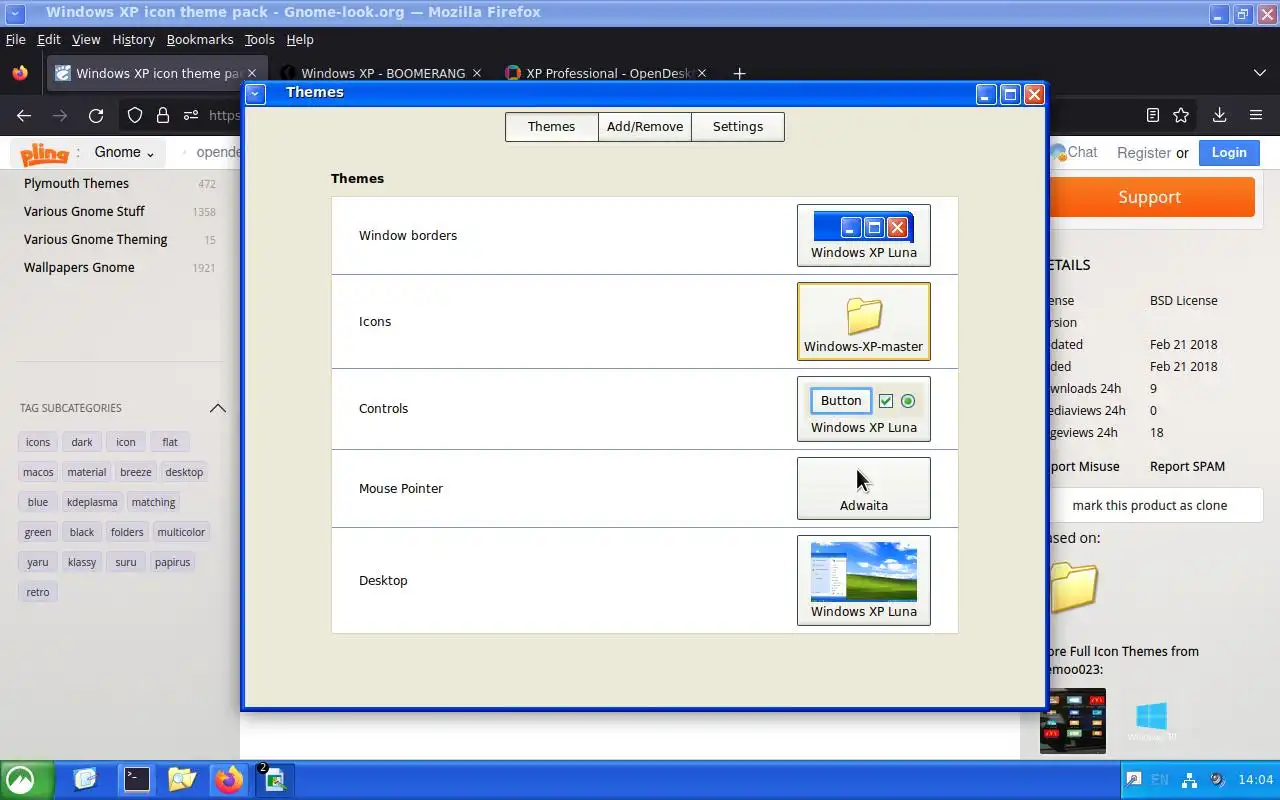Click the show desktop taskbar icon
This screenshot has width=1280, height=800.
[85, 779]
